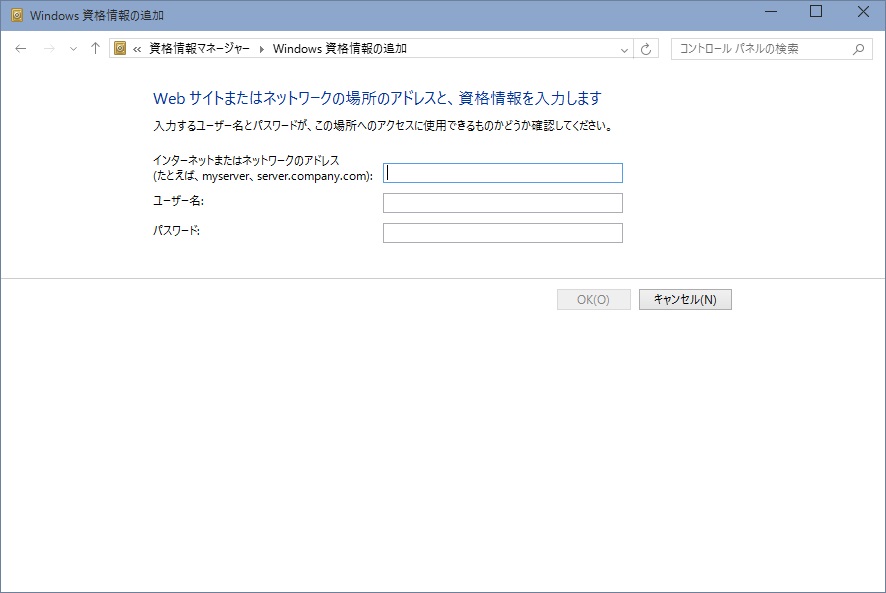The width and height of the screenshot is (886, 593).
Task: Click the パスワード: label
Action: 176,231
